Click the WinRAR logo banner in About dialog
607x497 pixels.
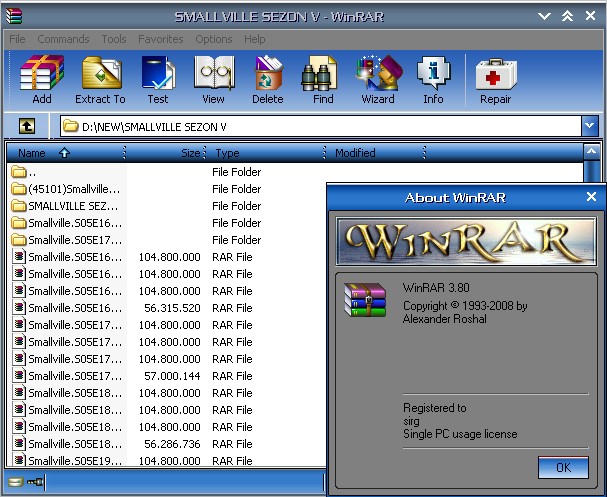pyautogui.click(x=466, y=242)
